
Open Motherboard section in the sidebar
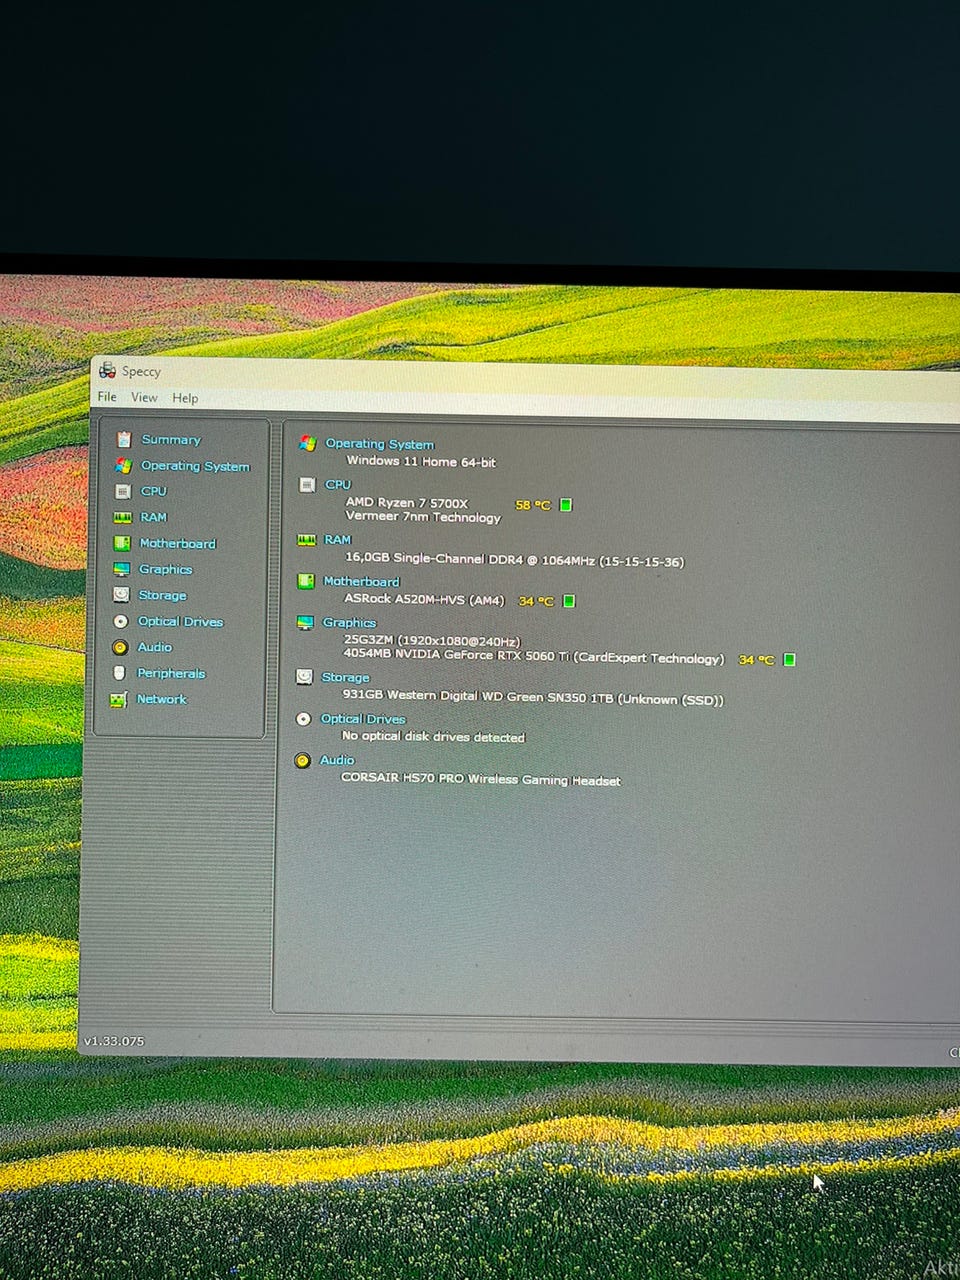coord(178,543)
